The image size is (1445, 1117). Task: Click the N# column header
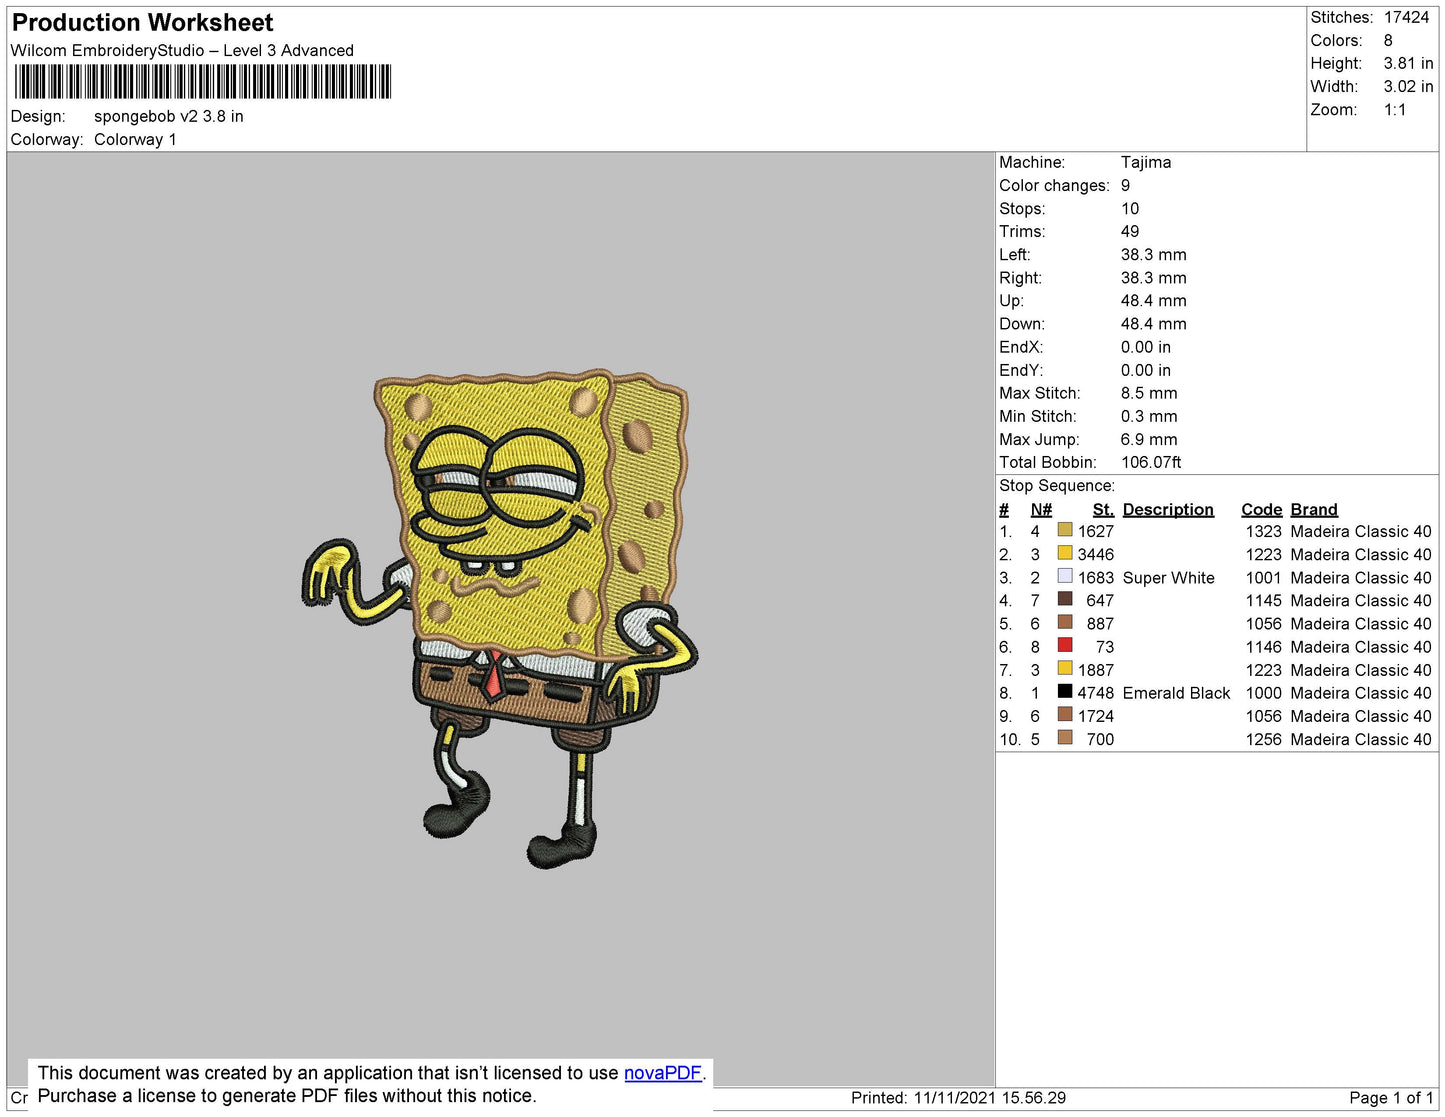[x=1040, y=509]
